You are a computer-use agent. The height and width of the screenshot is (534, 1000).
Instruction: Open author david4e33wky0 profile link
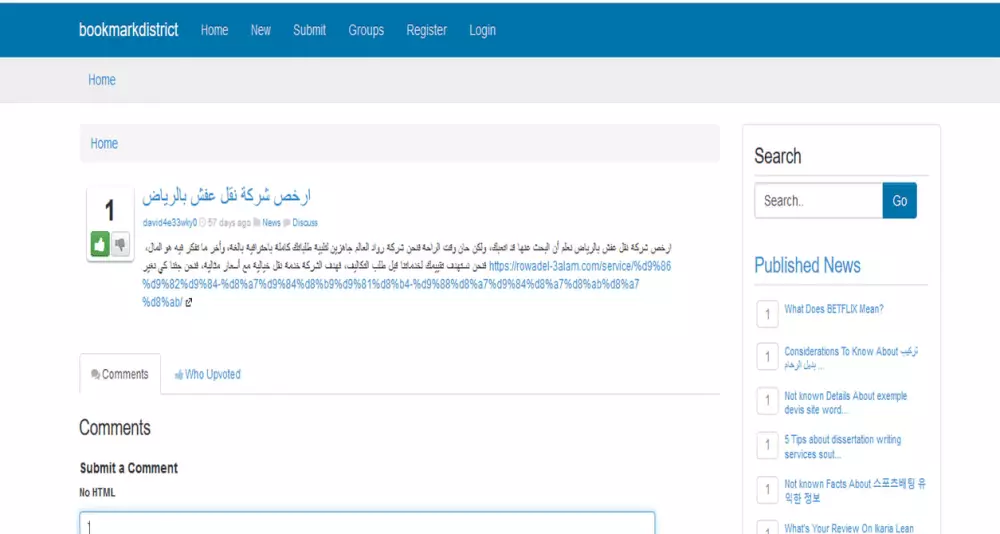[170, 223]
